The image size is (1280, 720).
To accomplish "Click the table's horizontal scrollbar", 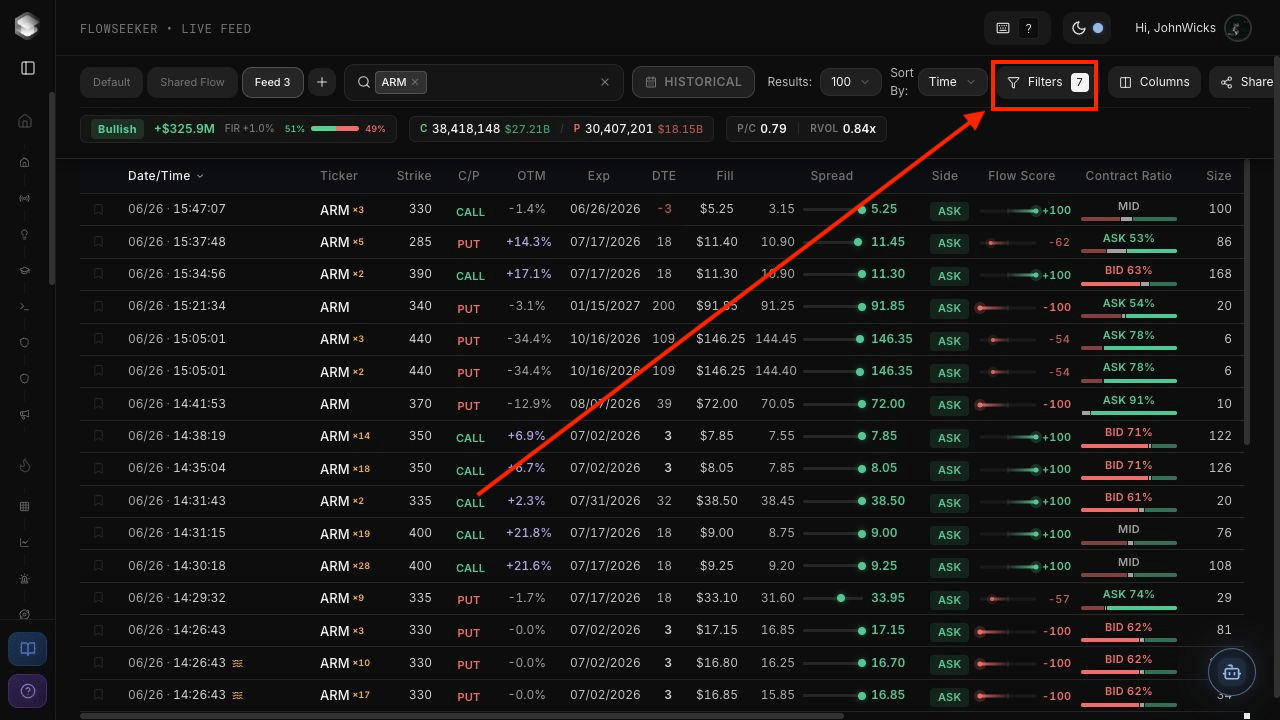I will click(x=462, y=716).
